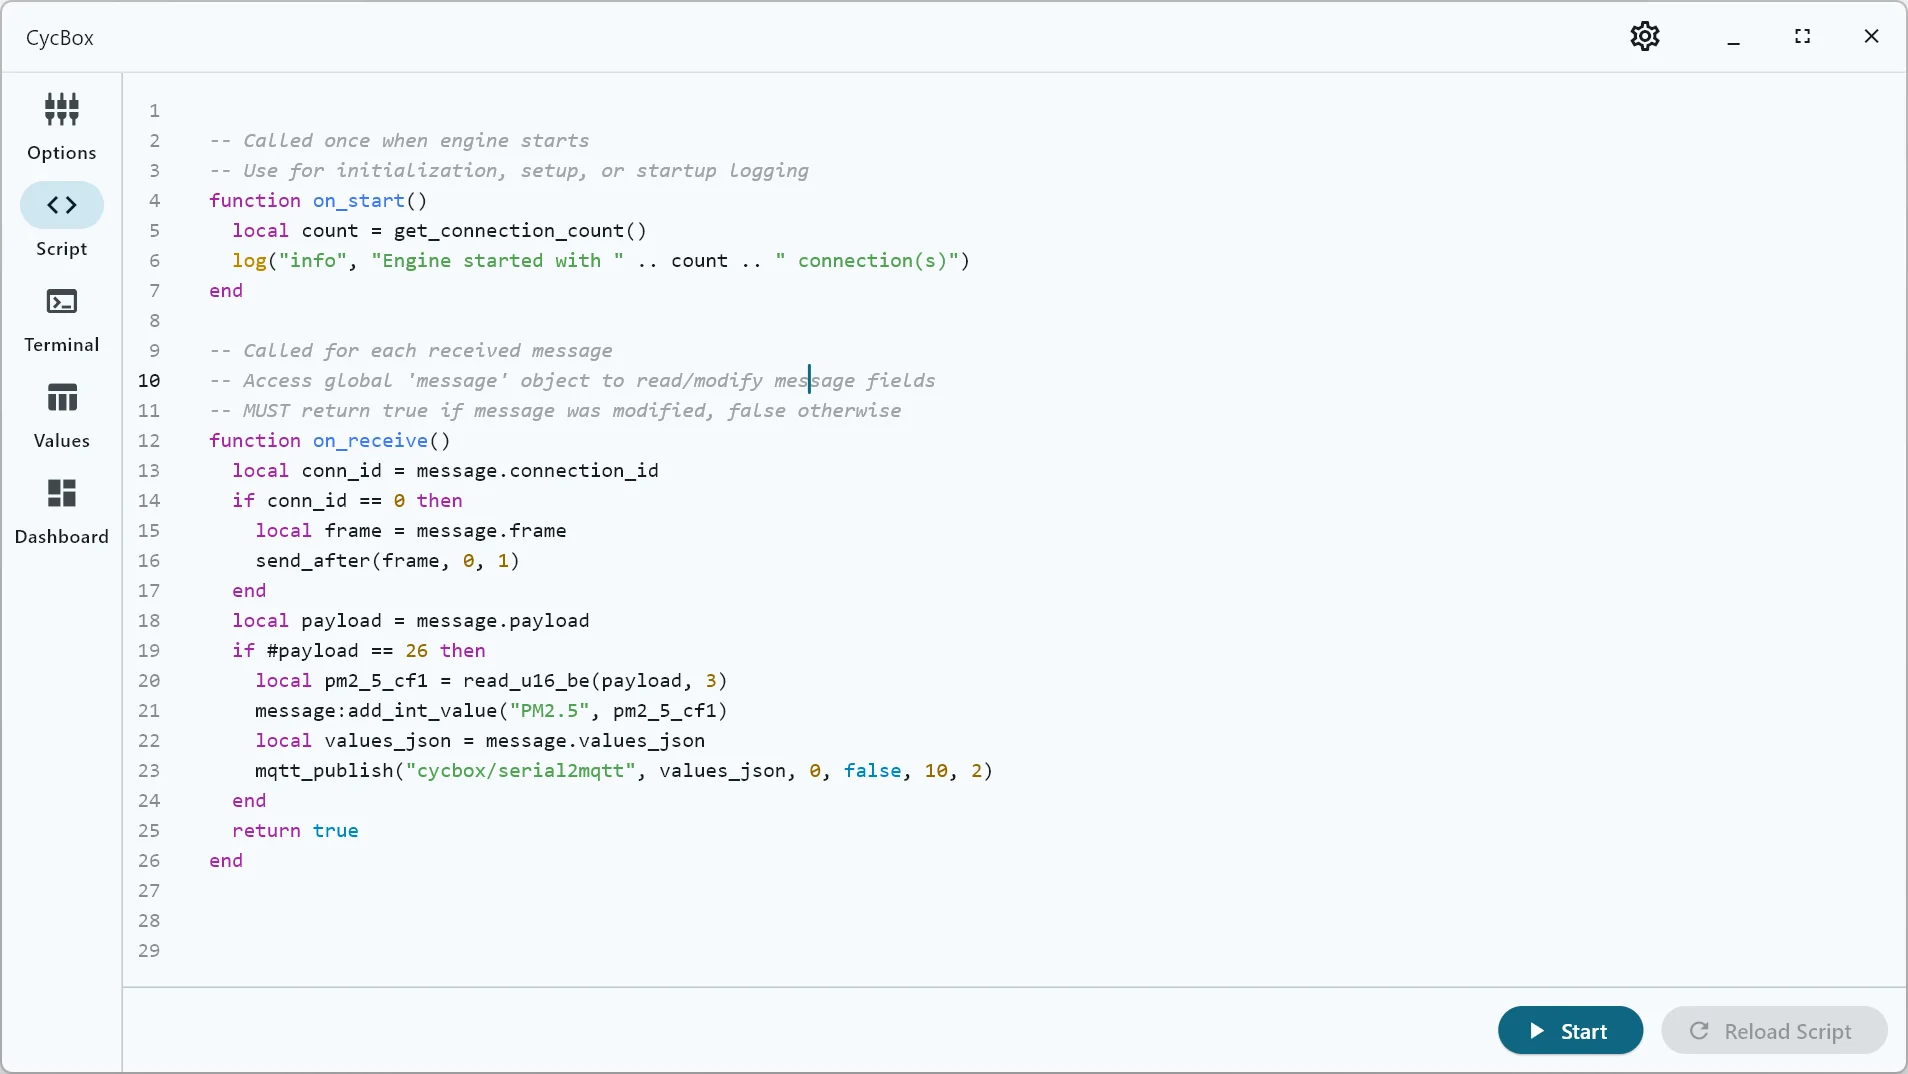Screen dimensions: 1908x1074
Task: Click the comment about engine starts
Action: click(400, 141)
